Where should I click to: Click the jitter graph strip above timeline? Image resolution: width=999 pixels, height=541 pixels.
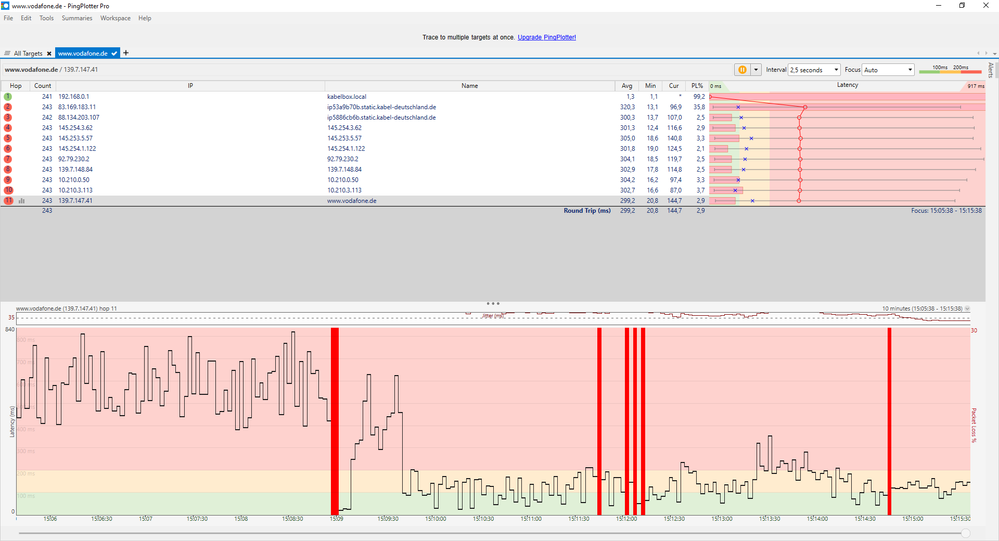pyautogui.click(x=493, y=318)
